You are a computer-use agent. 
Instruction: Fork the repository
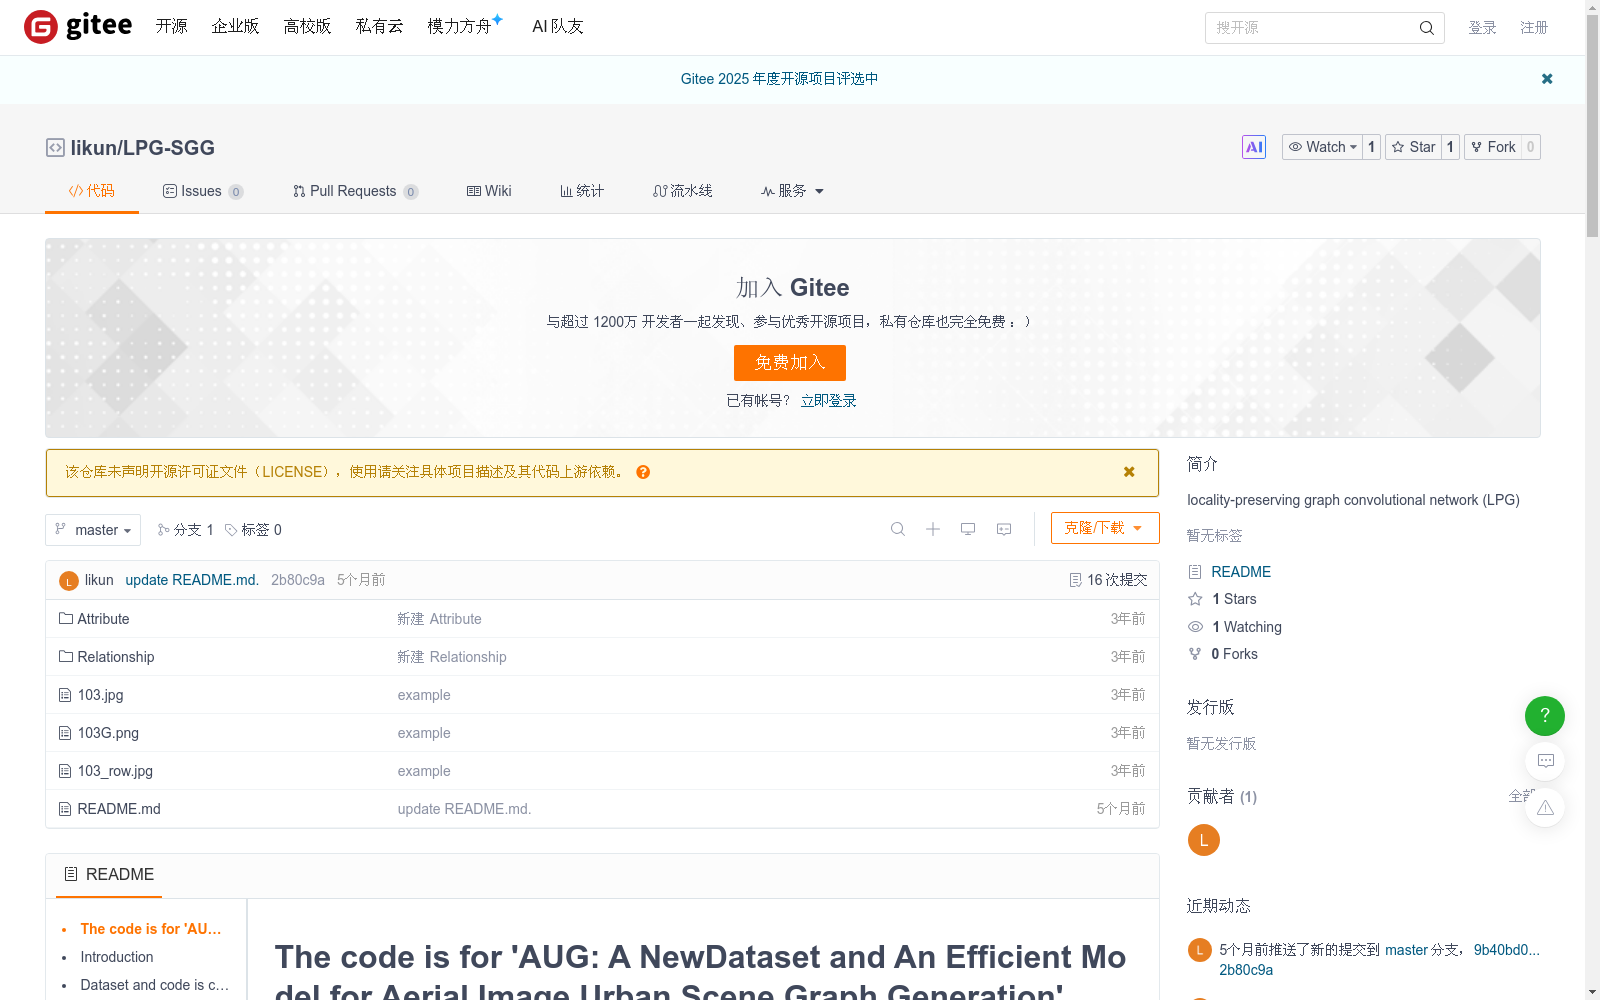tap(1493, 147)
